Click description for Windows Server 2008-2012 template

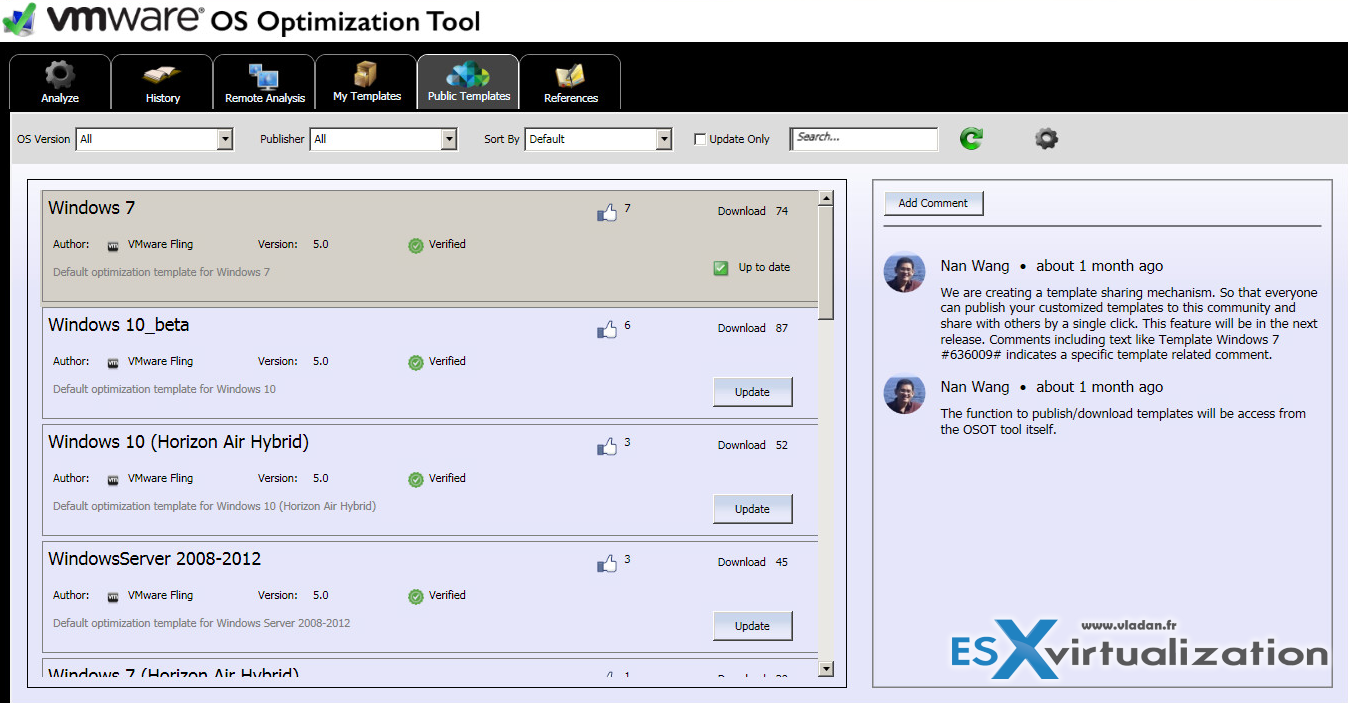point(202,623)
